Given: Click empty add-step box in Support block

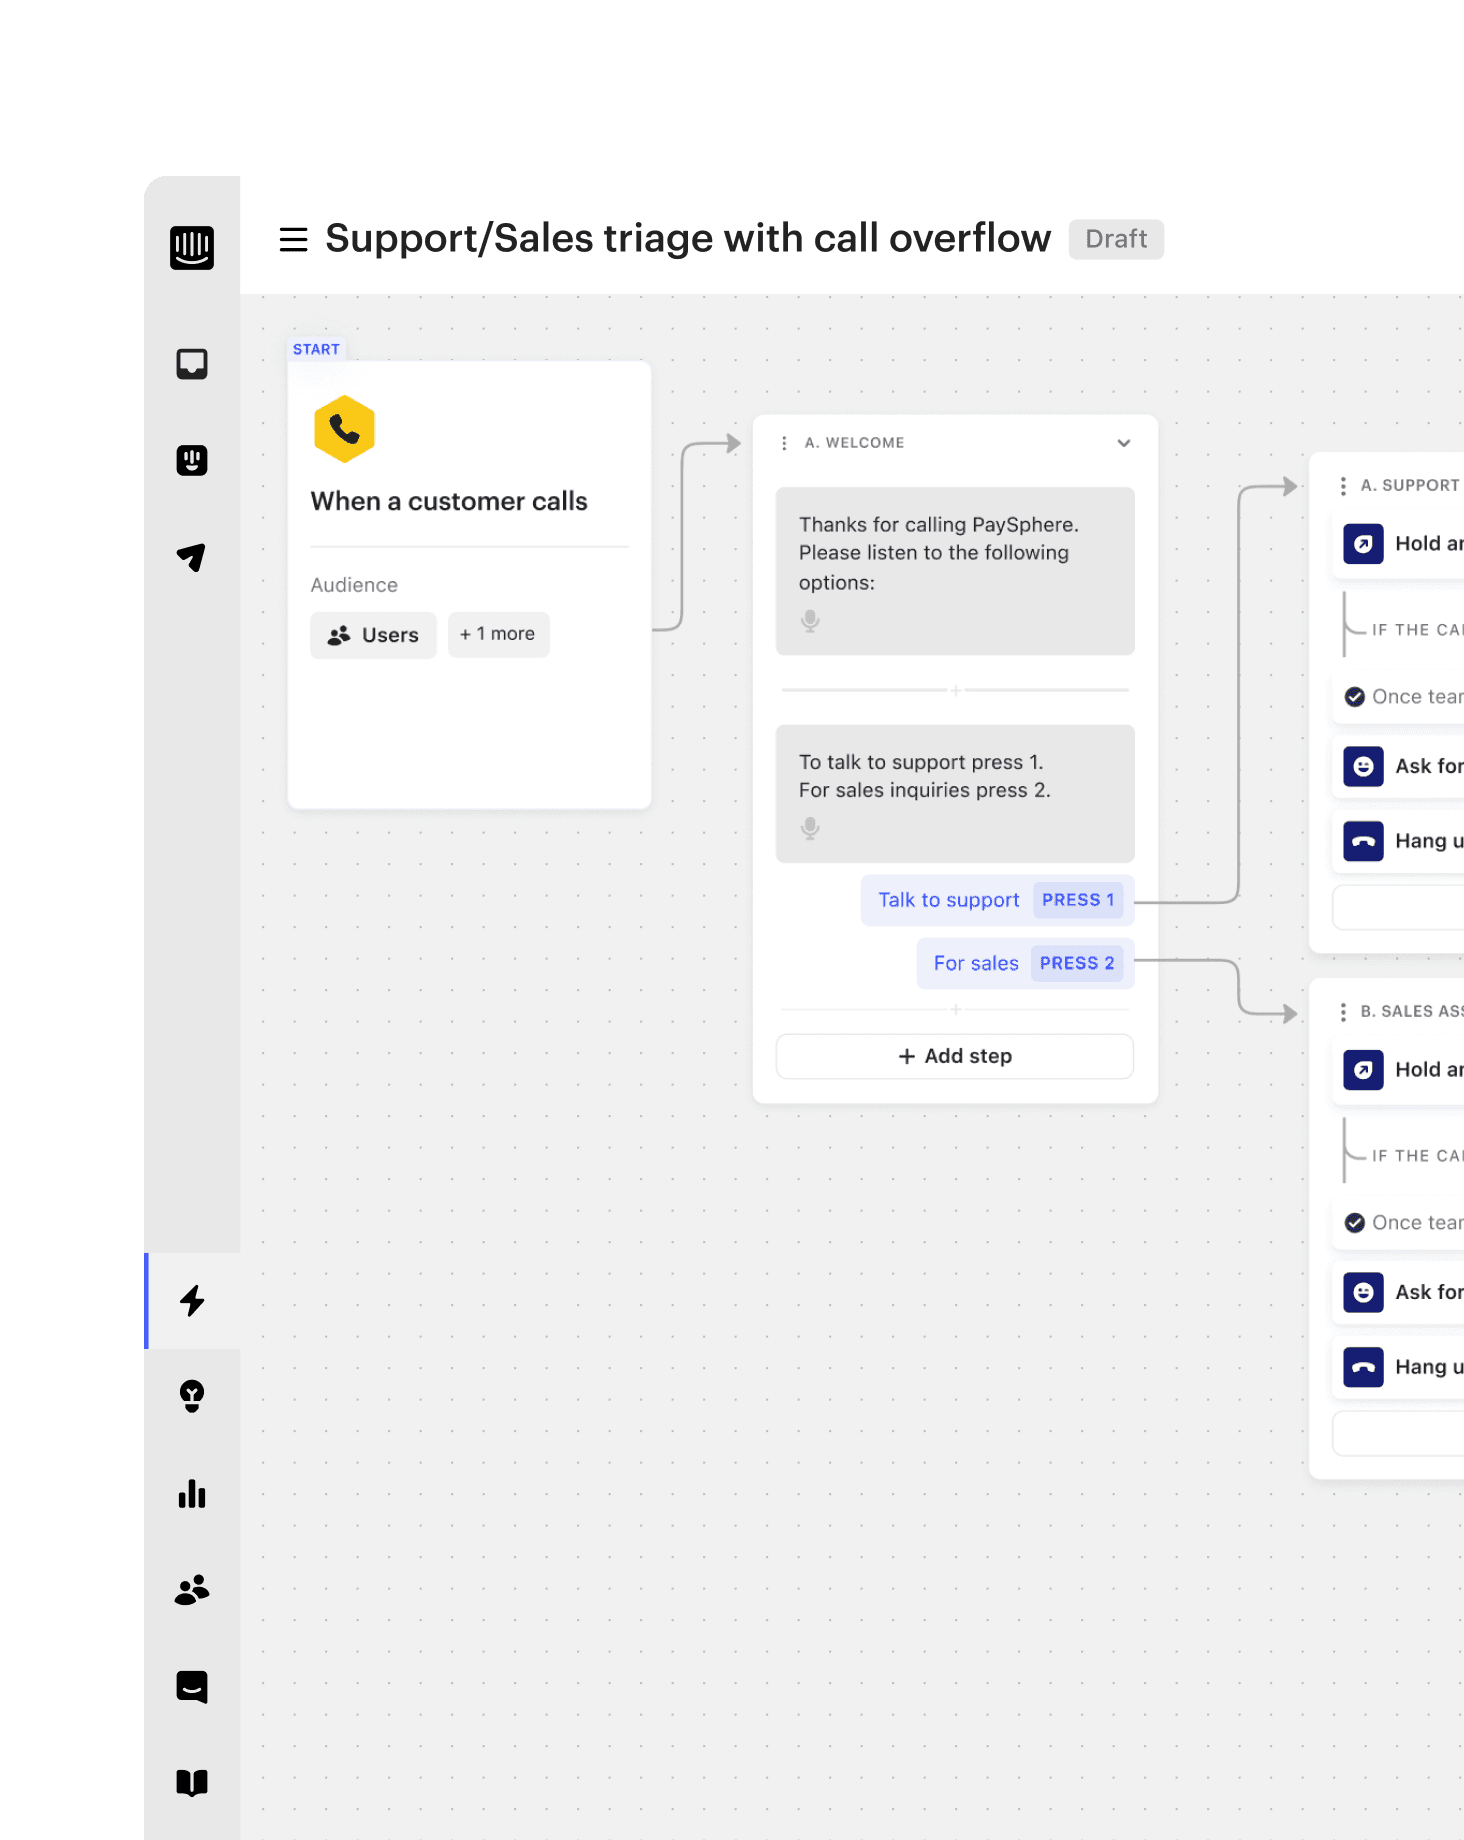Looking at the screenshot, I should [x=1399, y=908].
